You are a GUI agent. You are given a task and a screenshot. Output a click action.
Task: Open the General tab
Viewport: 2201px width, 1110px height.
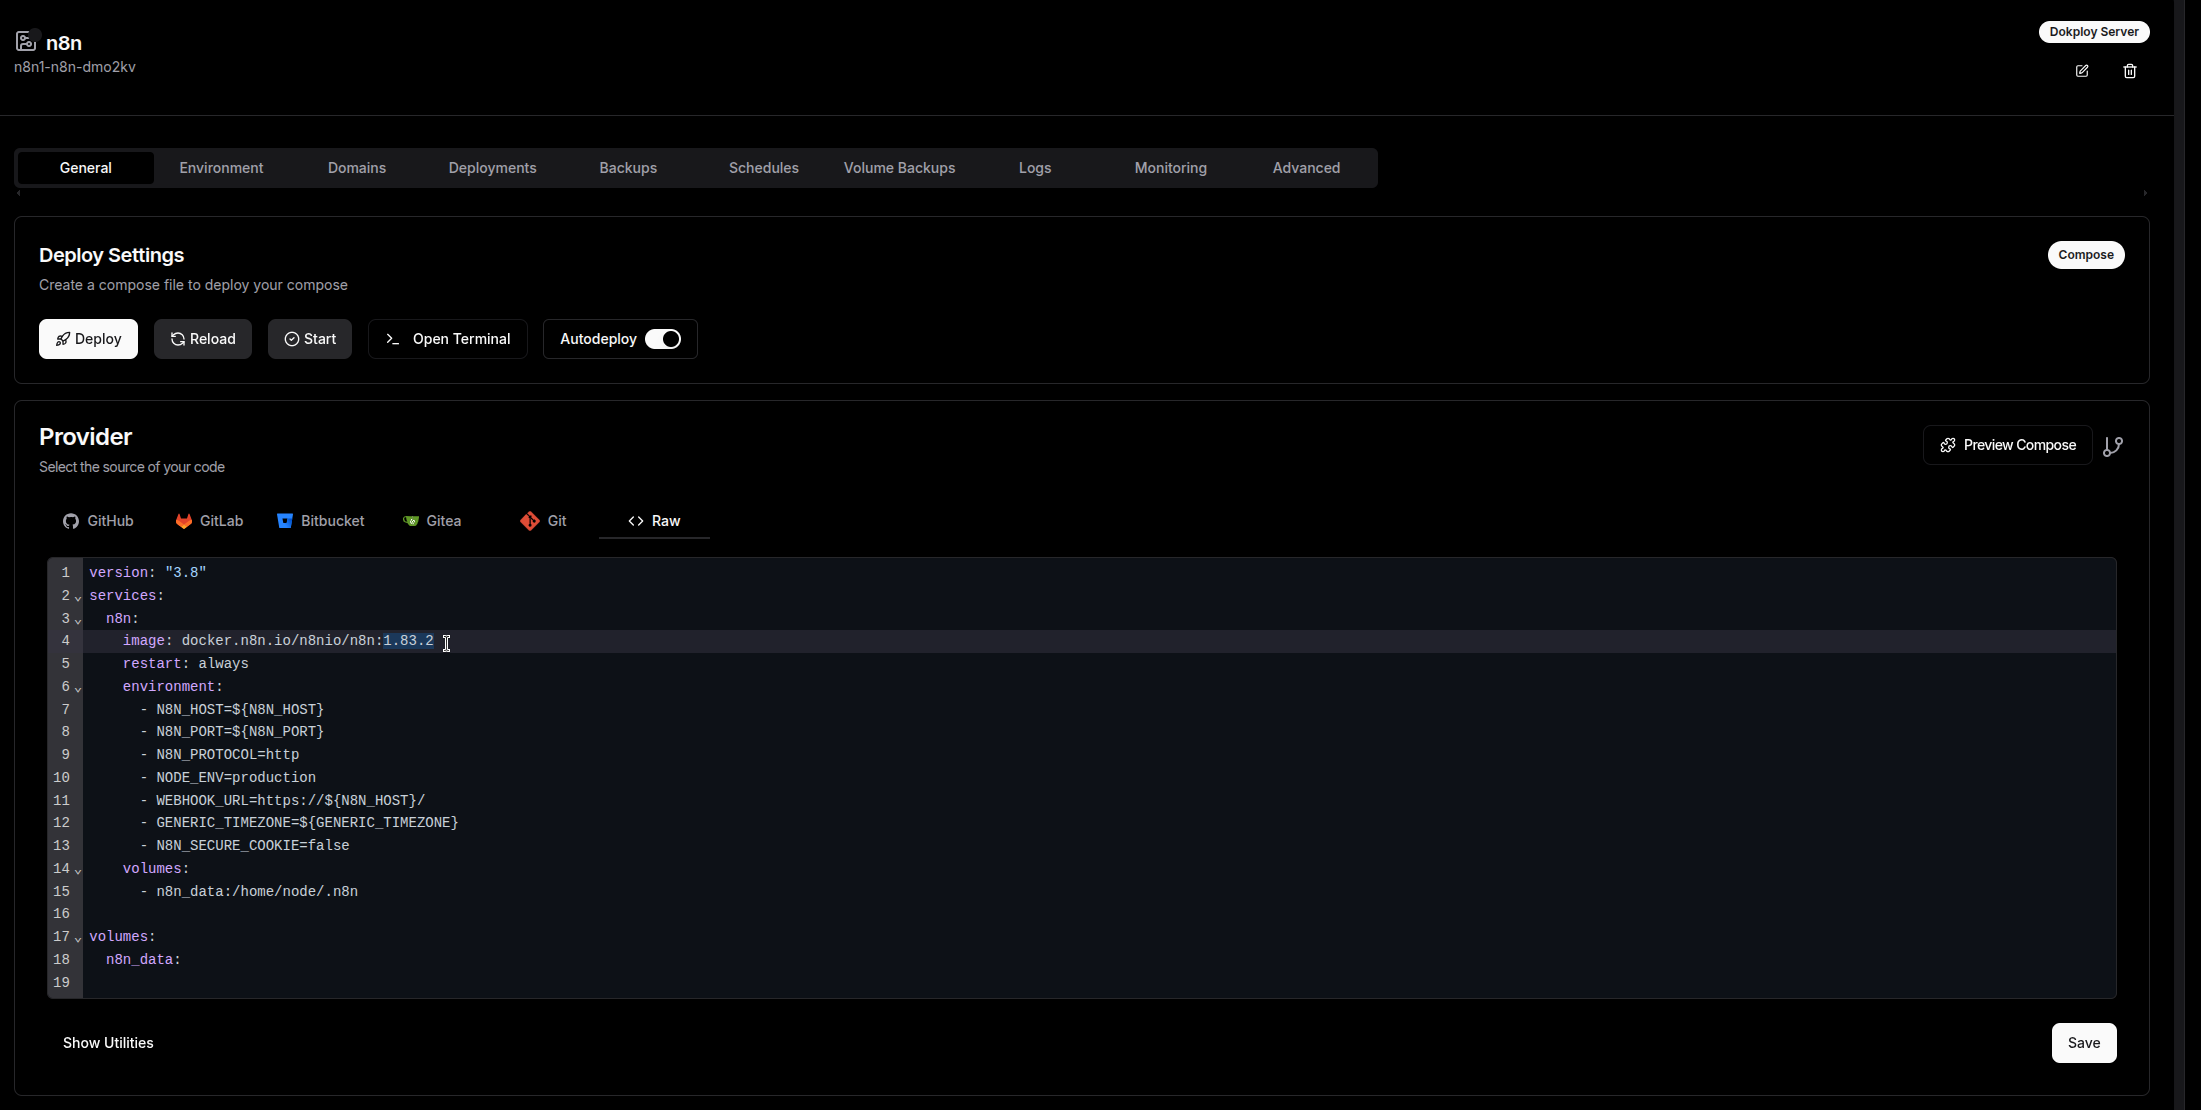click(86, 168)
